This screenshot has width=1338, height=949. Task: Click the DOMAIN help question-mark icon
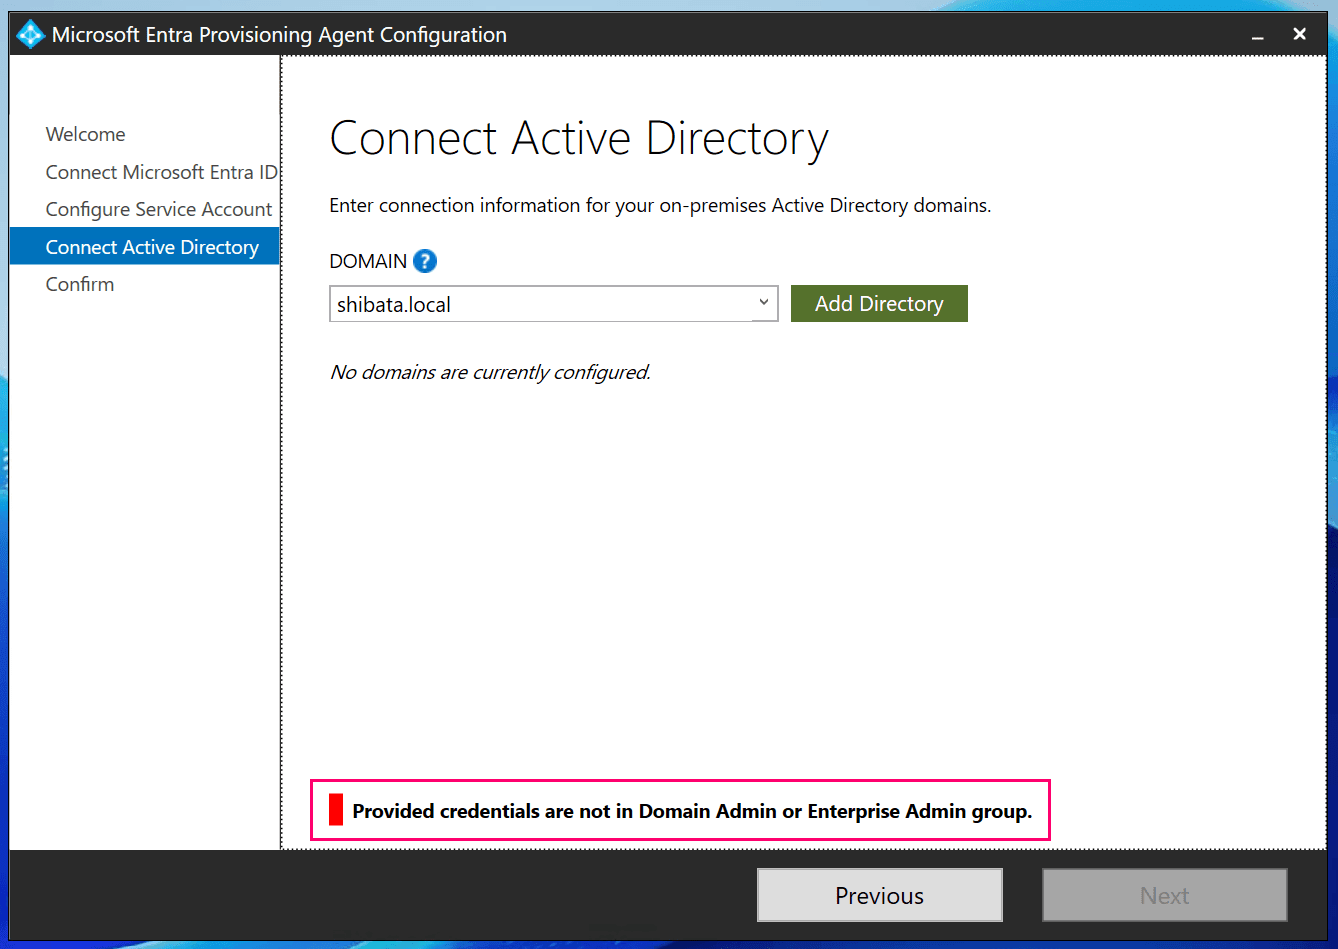tap(425, 261)
